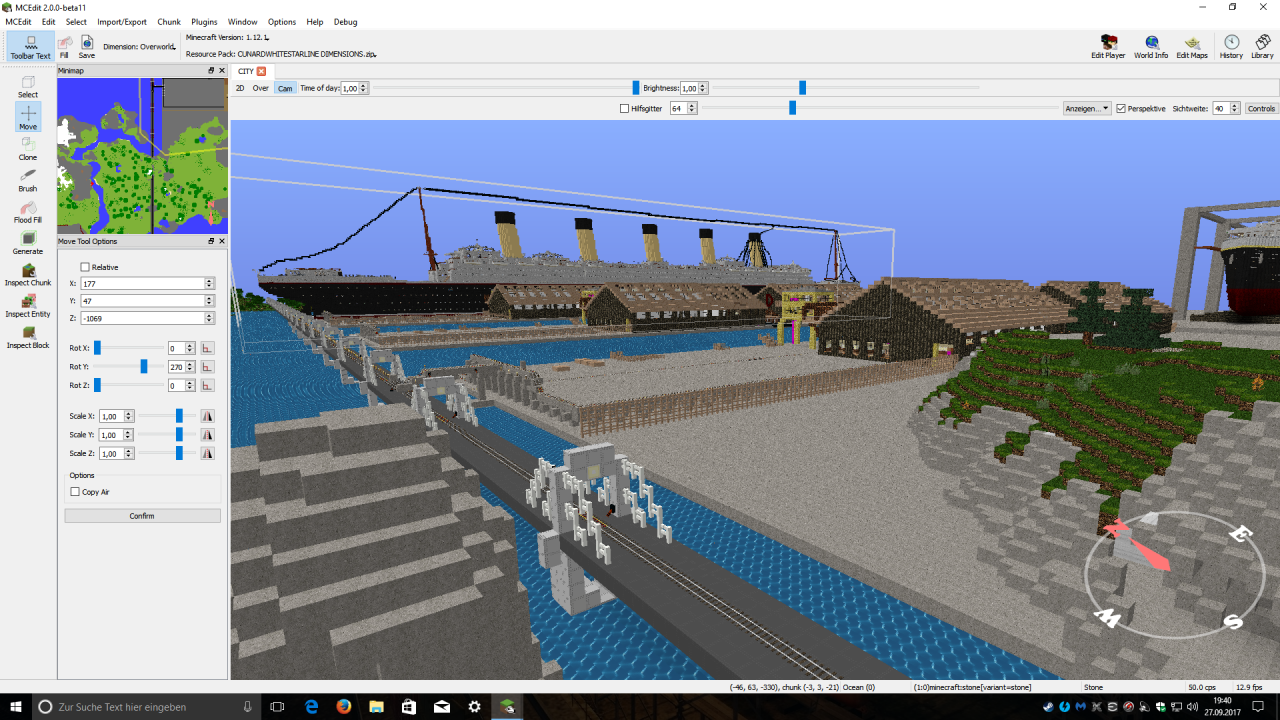Check the Relative option in Move Tool Options
1280x720 pixels.
point(84,267)
